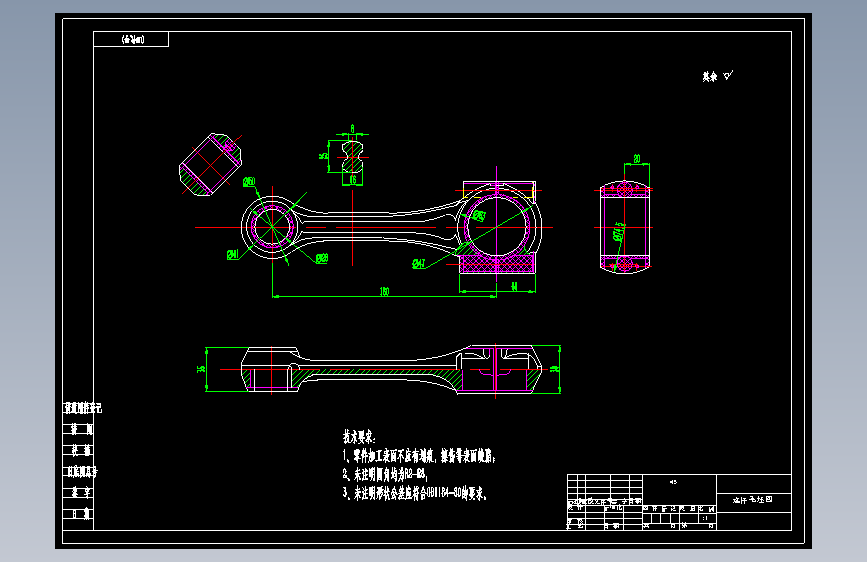Click note 2 about unmarked fillet radius
This screenshot has height=562, width=867.
(x=385, y=475)
